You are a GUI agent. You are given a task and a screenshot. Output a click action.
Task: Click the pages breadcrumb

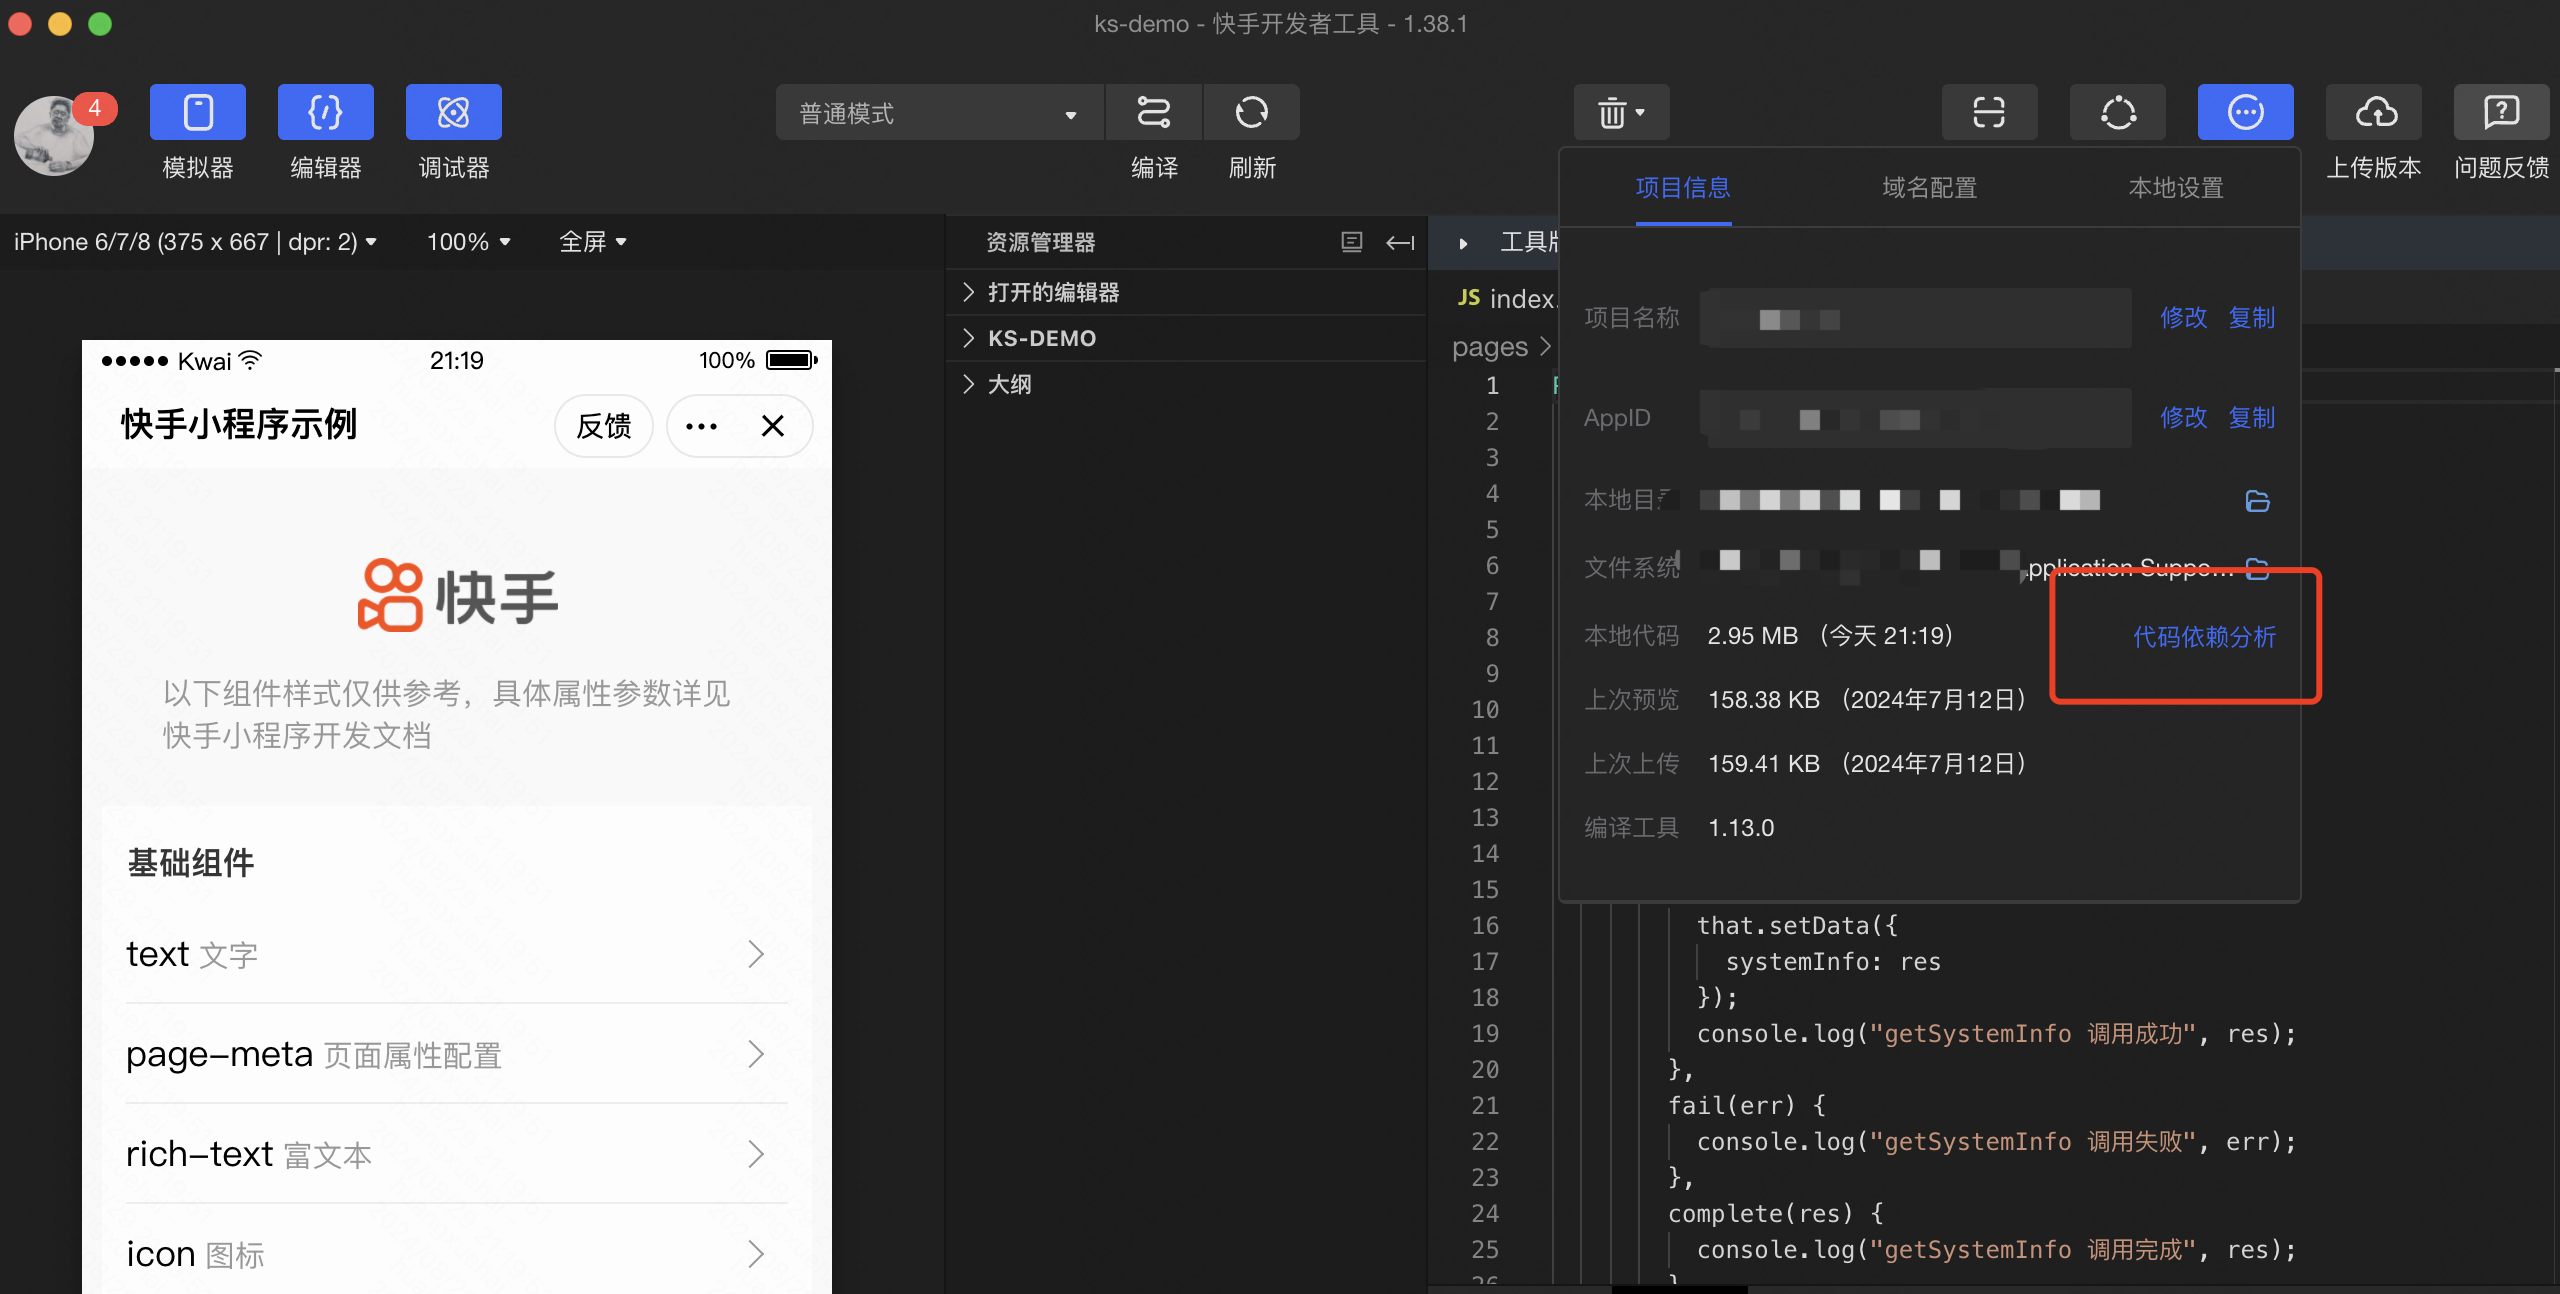coord(1490,347)
